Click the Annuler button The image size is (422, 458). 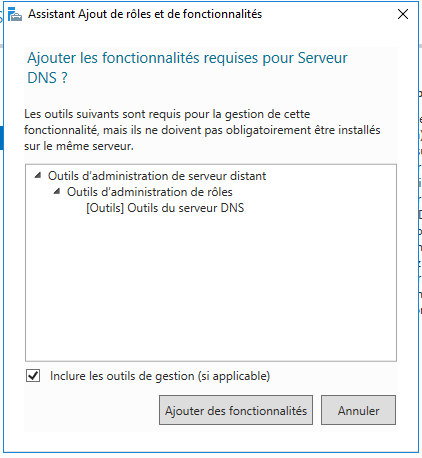pos(358,410)
